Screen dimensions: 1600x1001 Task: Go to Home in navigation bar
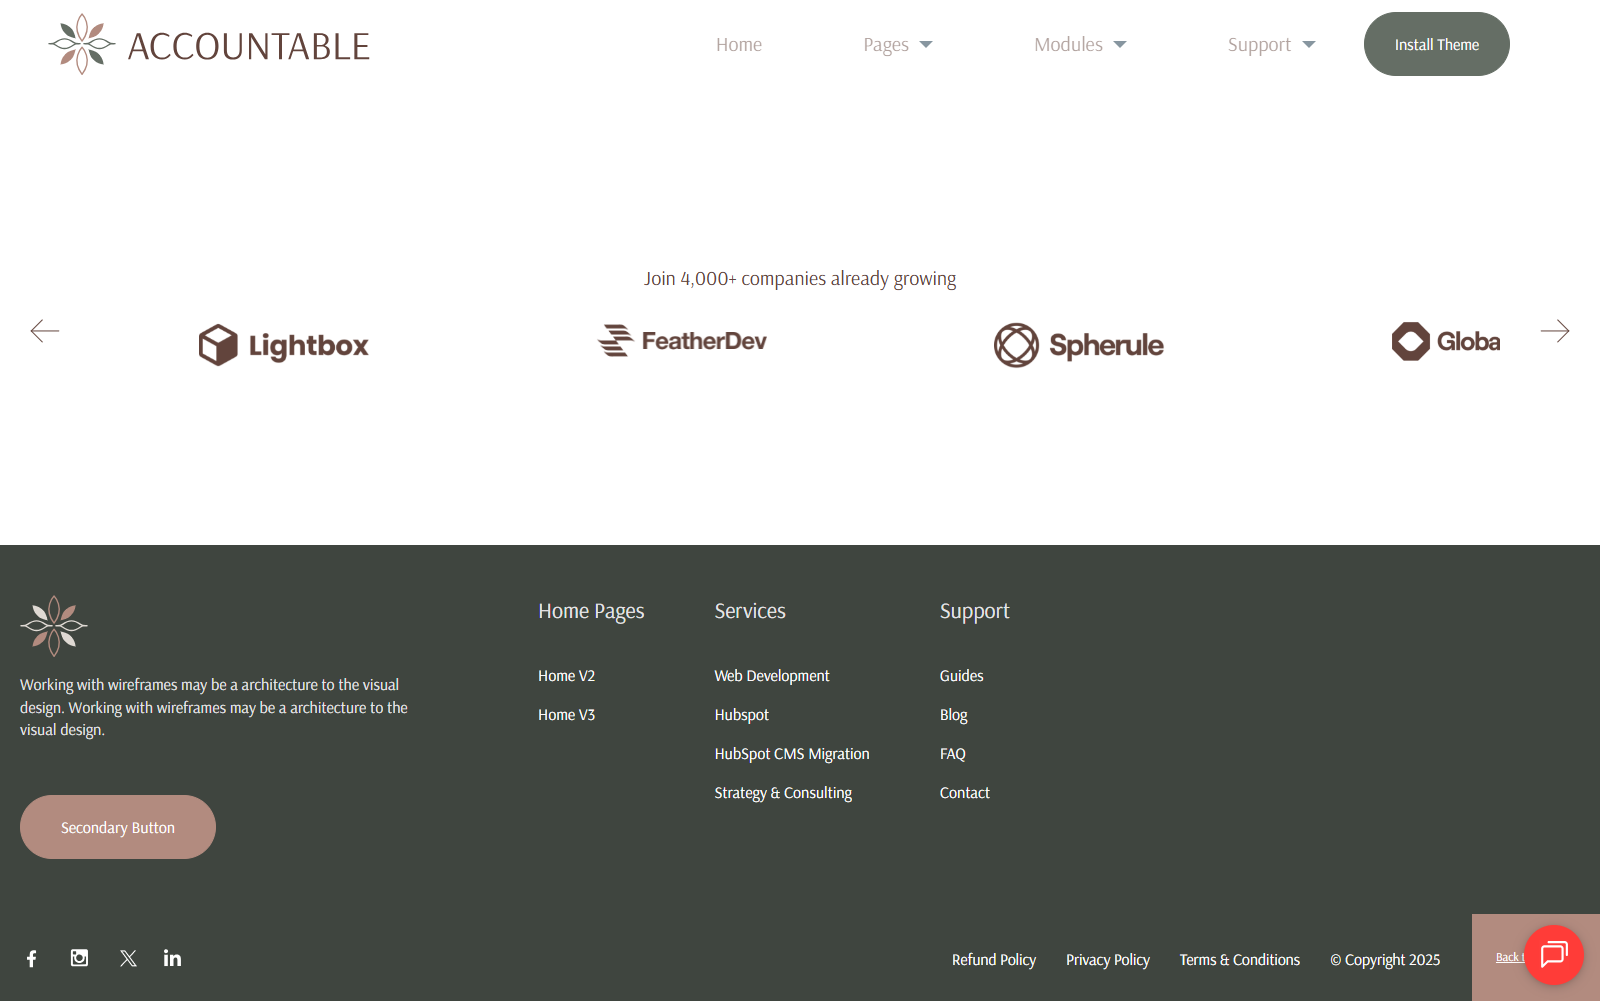point(738,45)
